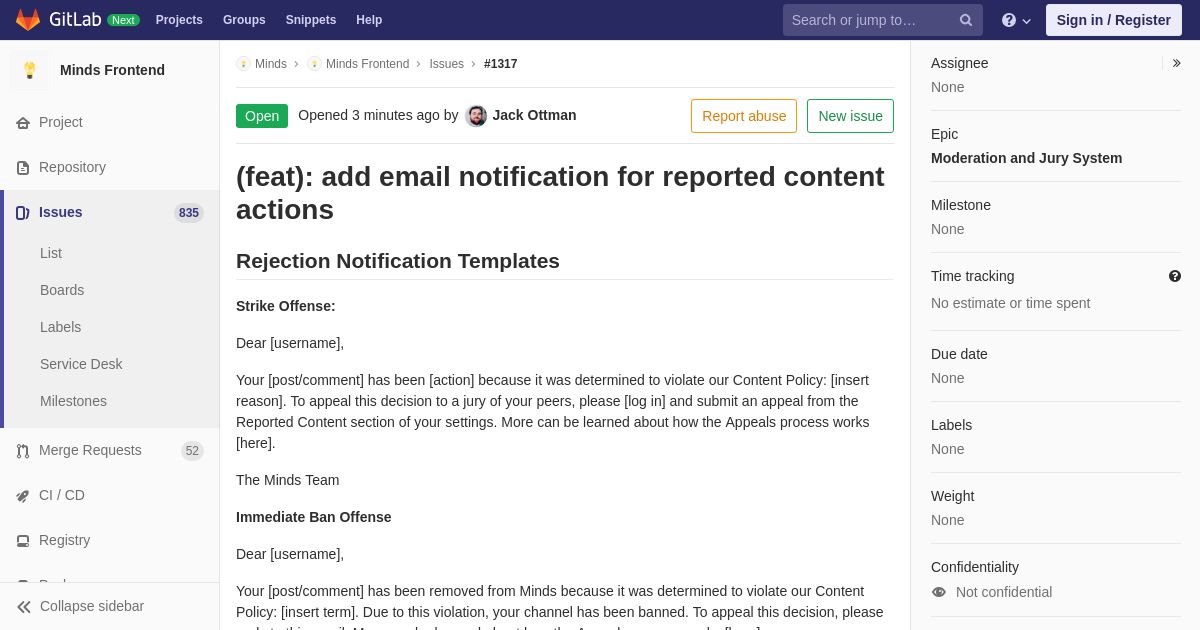Image resolution: width=1200 pixels, height=630 pixels.
Task: Open the help question mark menu
Action: coord(1016,20)
